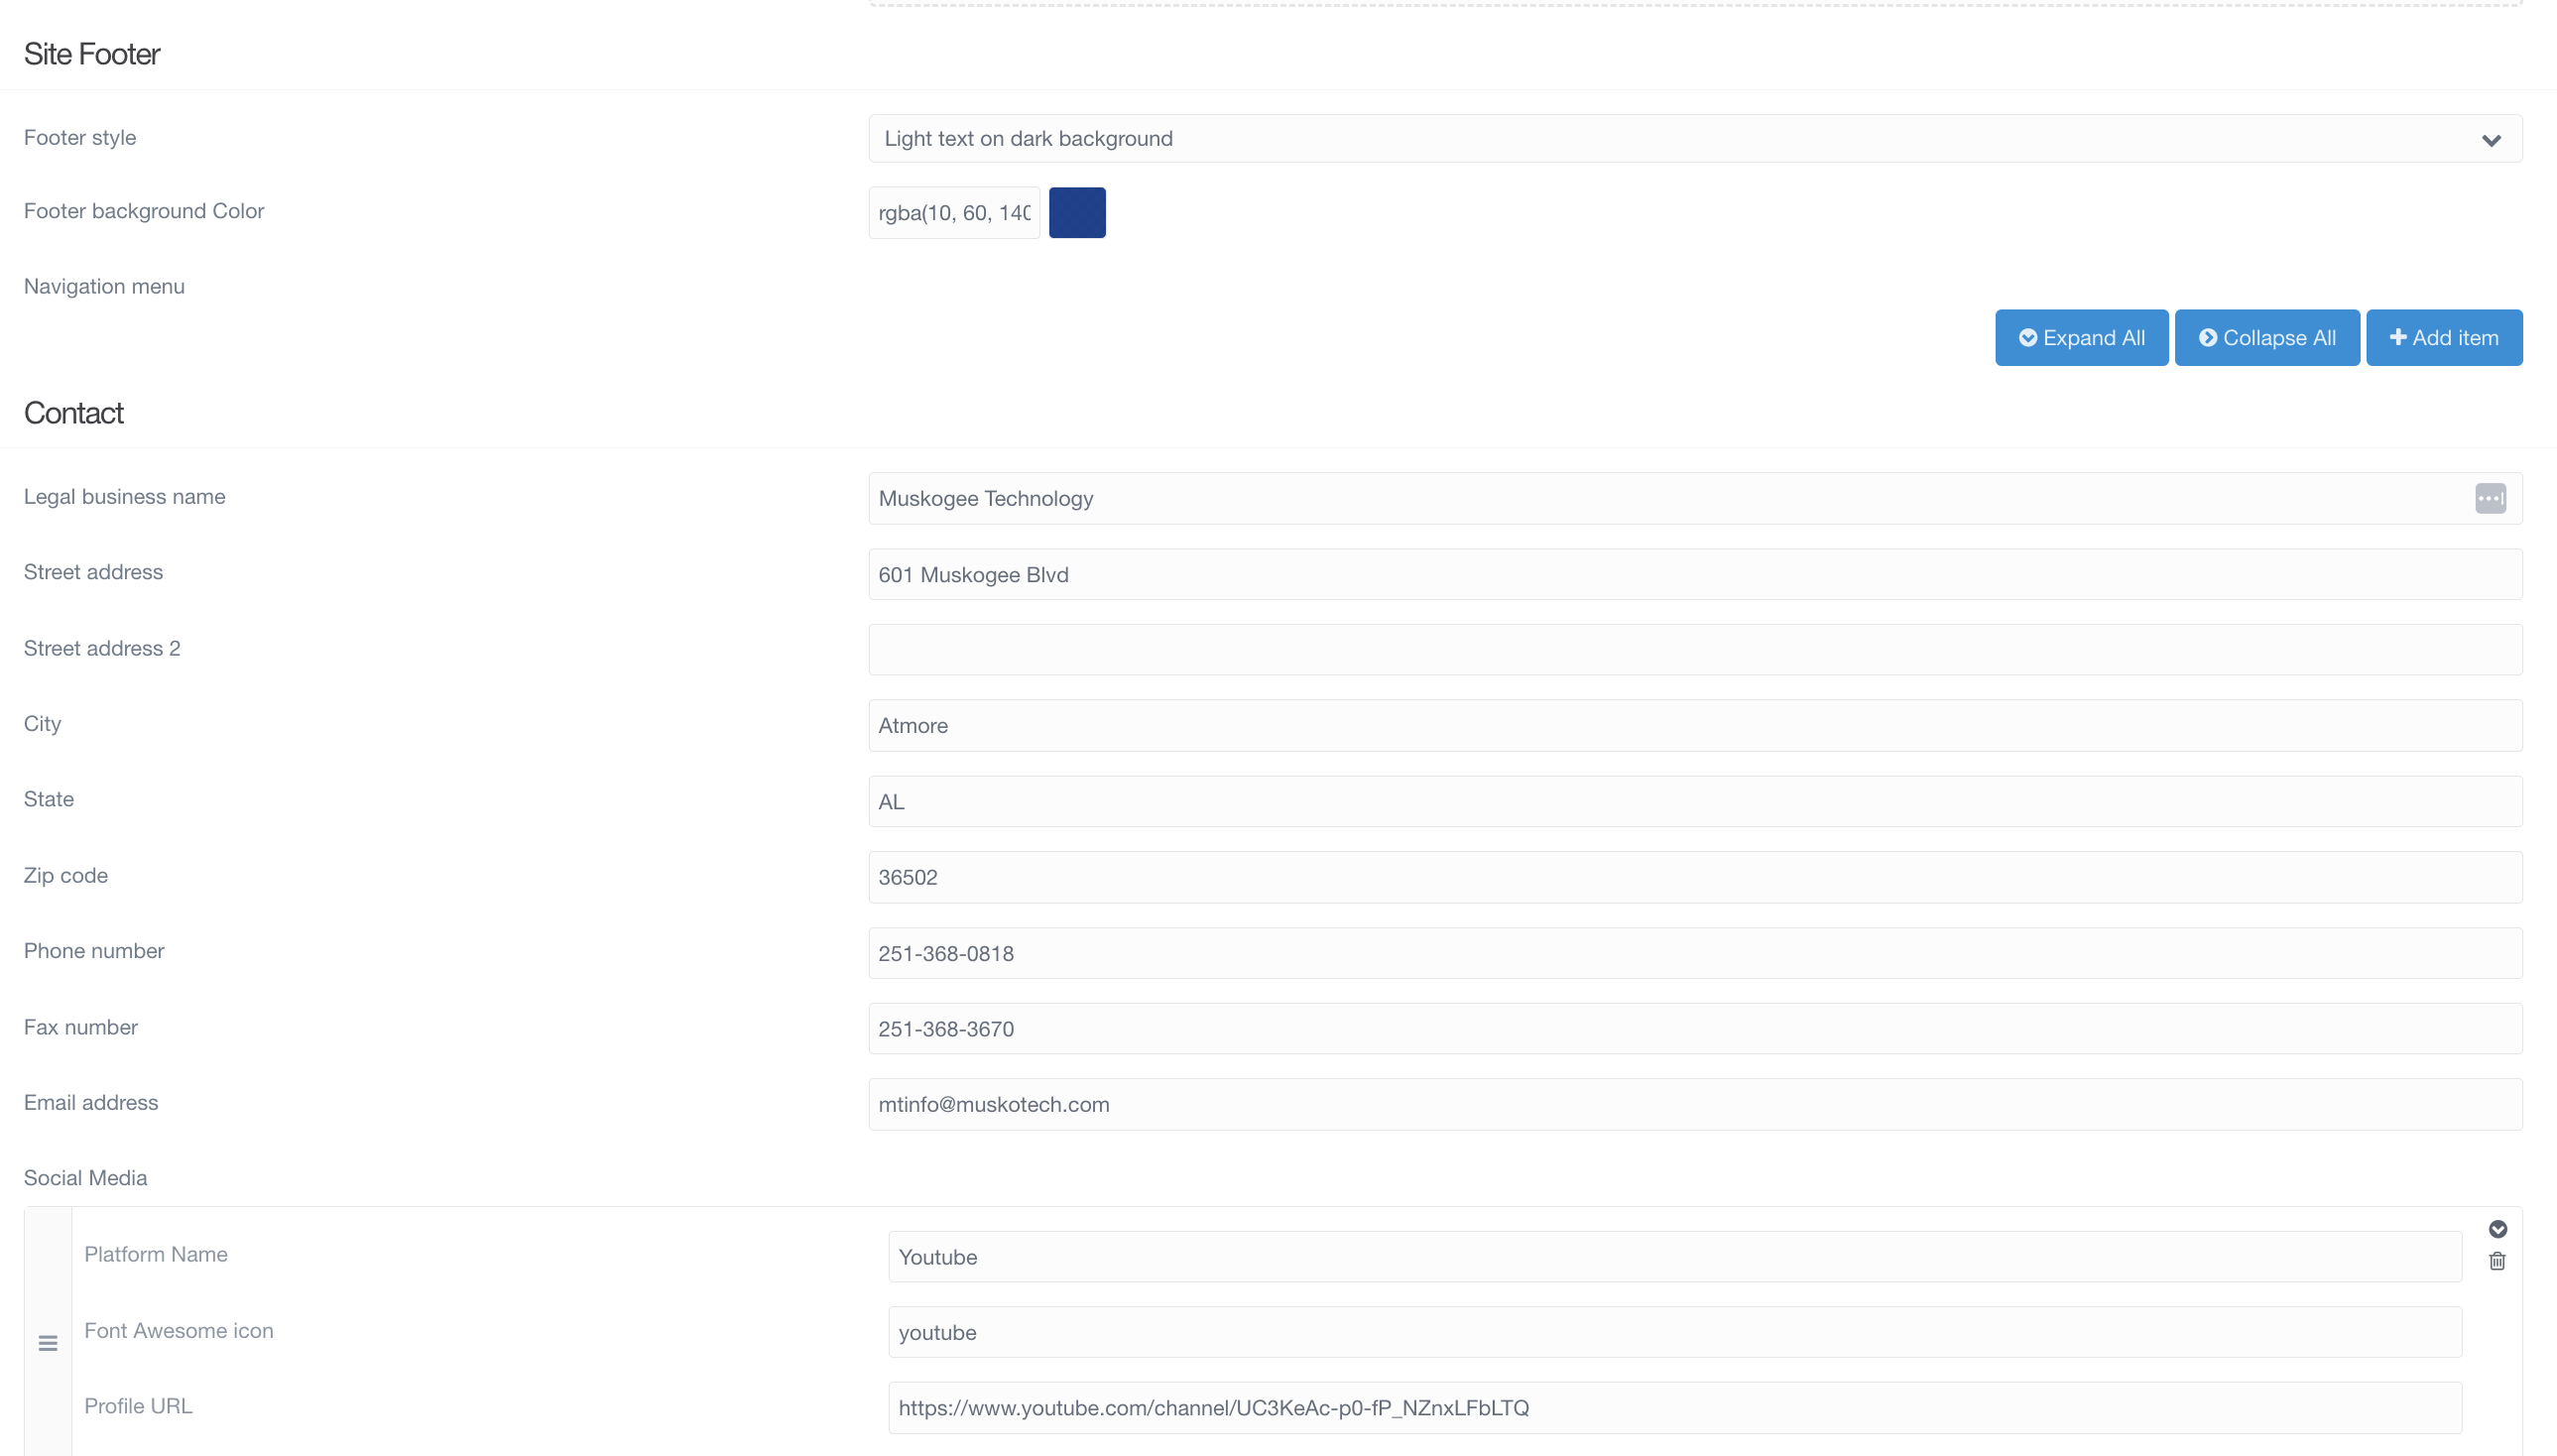Click the Navigation menu label
This screenshot has height=1456, width=2557.
(104, 287)
